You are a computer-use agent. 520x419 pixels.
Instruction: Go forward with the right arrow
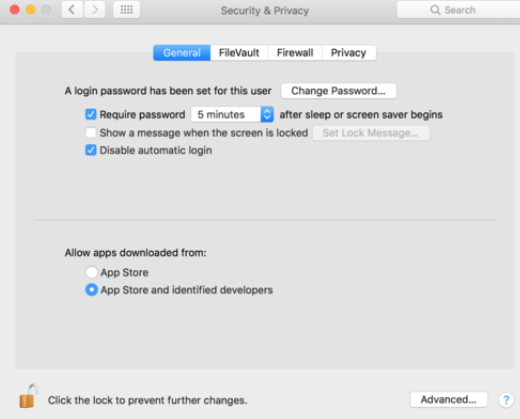pyautogui.click(x=95, y=10)
